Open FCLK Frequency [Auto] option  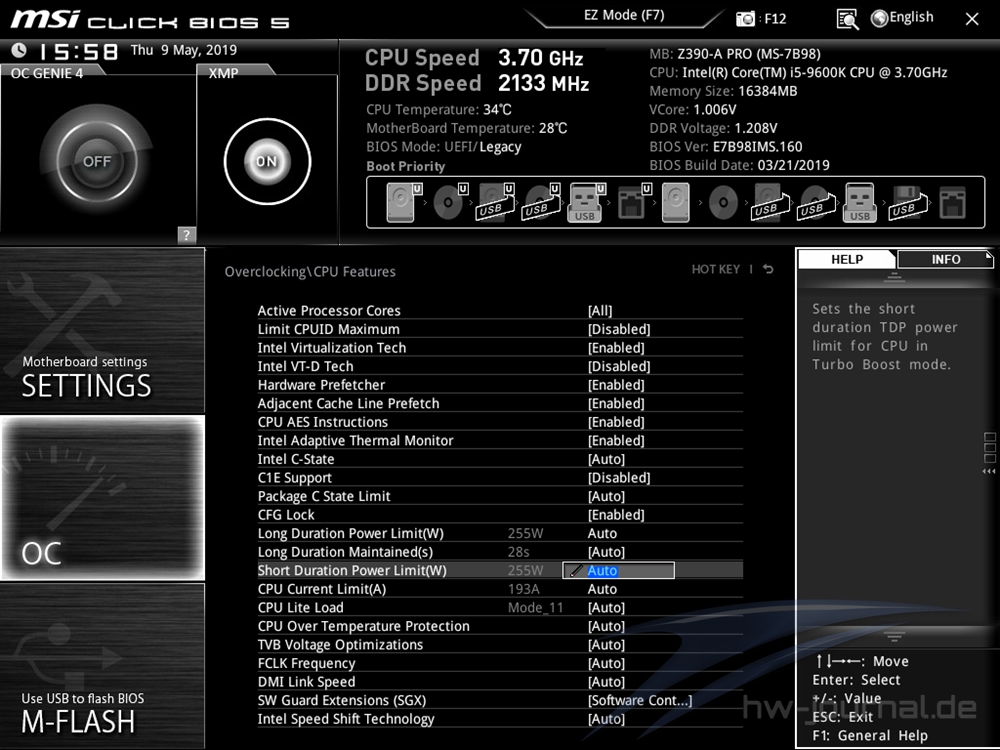click(500, 663)
